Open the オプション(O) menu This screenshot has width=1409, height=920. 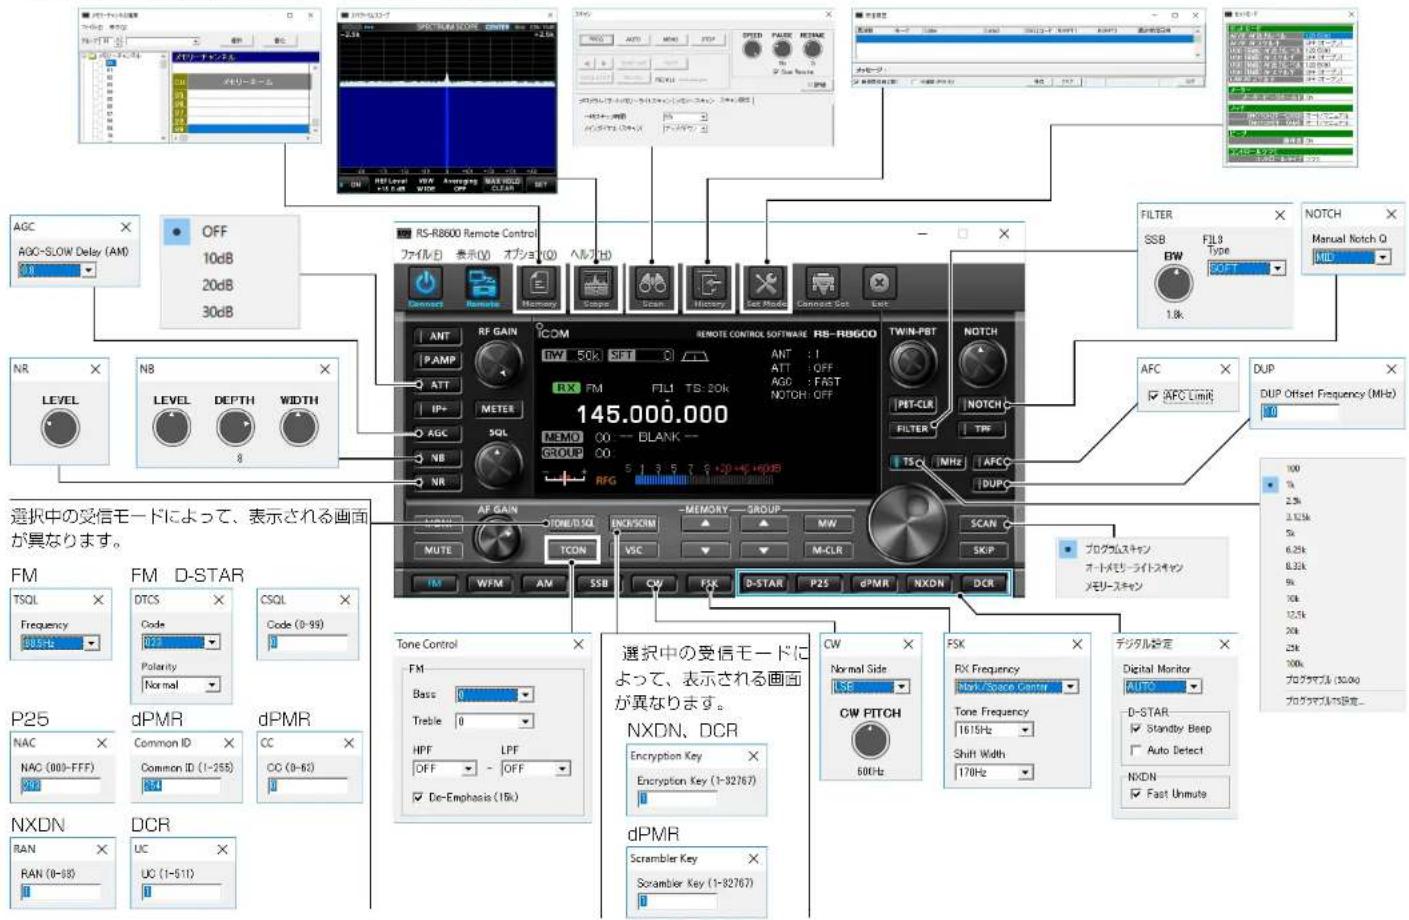(x=530, y=255)
